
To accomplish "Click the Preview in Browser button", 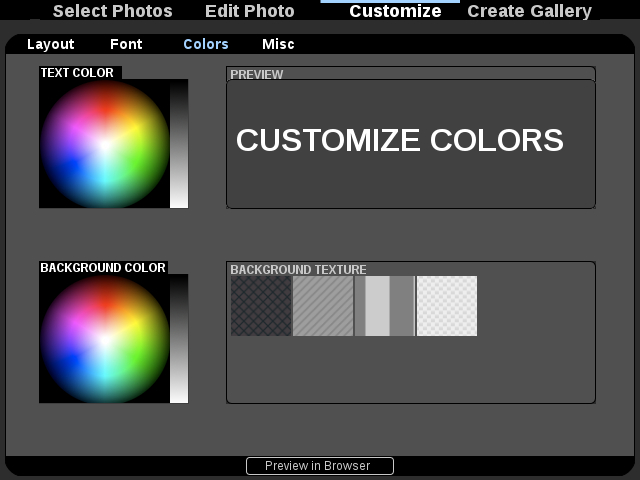I will click(x=320, y=466).
